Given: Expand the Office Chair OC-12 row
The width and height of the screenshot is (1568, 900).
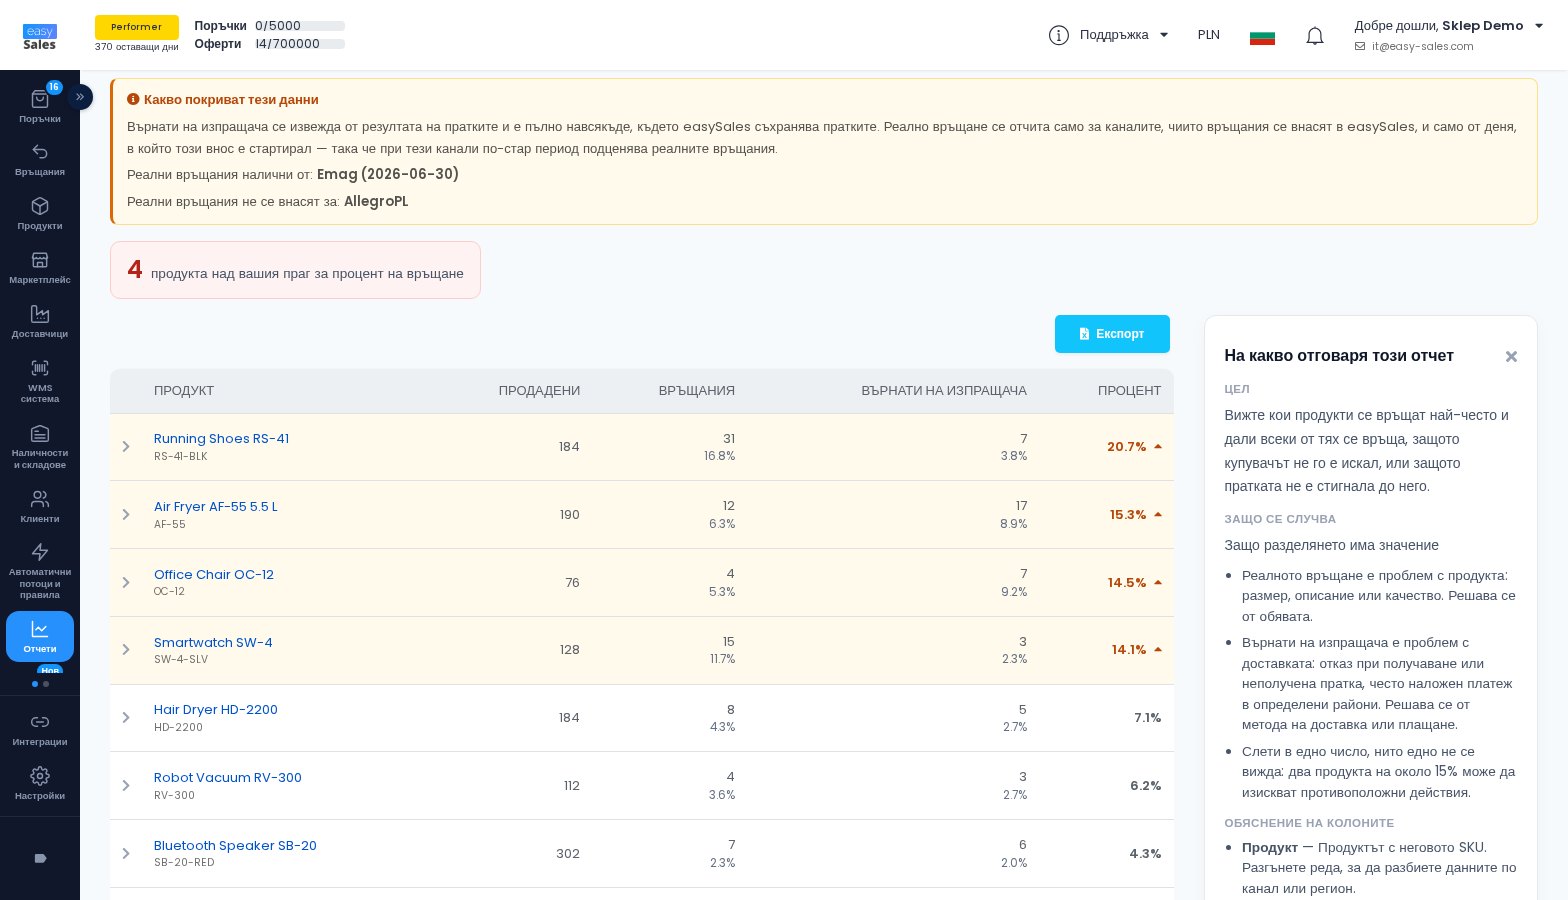Looking at the screenshot, I should (x=126, y=583).
